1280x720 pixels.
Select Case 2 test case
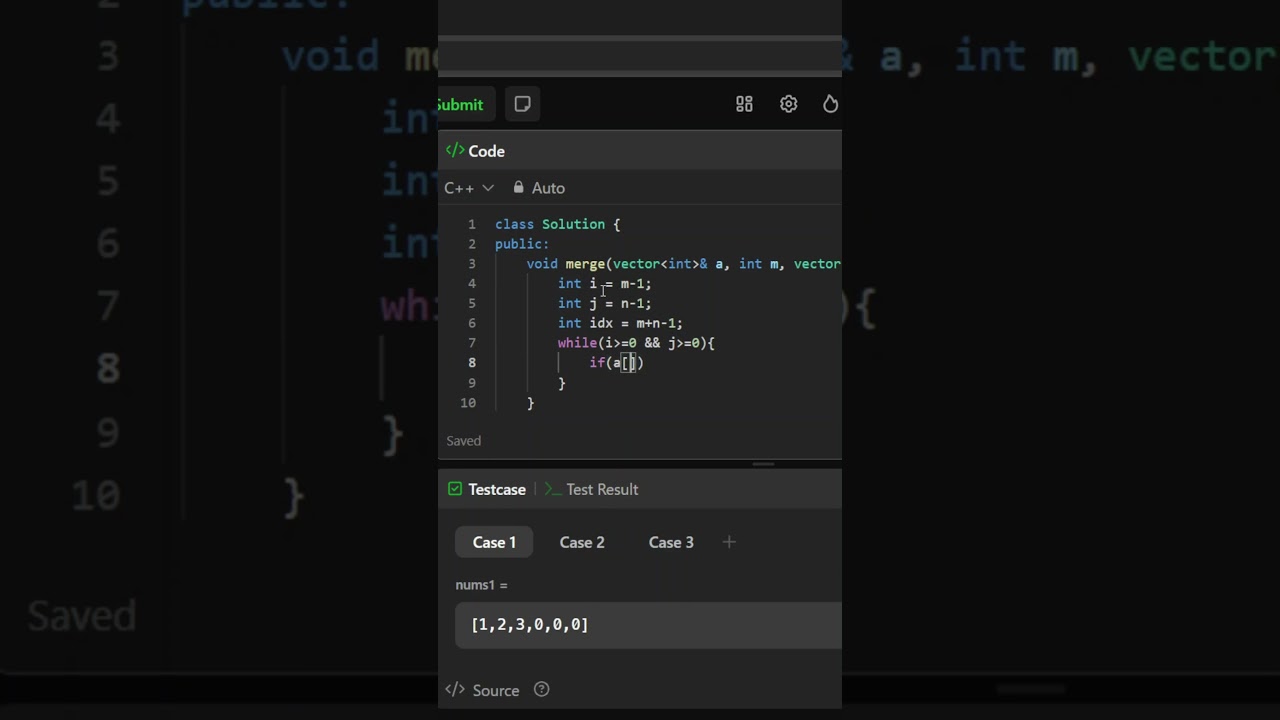click(x=582, y=542)
